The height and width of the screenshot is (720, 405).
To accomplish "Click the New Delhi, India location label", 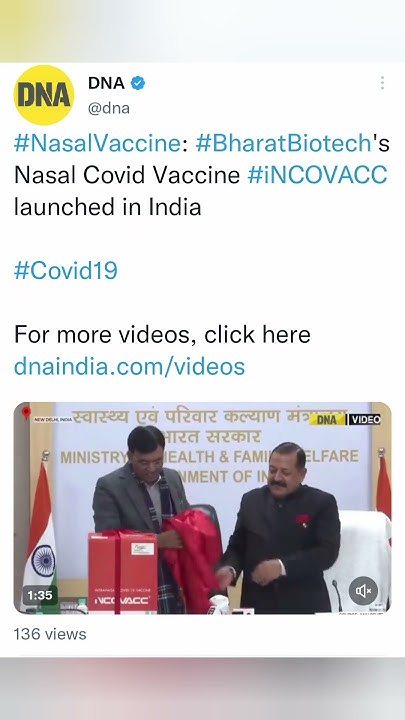I will click(52, 420).
